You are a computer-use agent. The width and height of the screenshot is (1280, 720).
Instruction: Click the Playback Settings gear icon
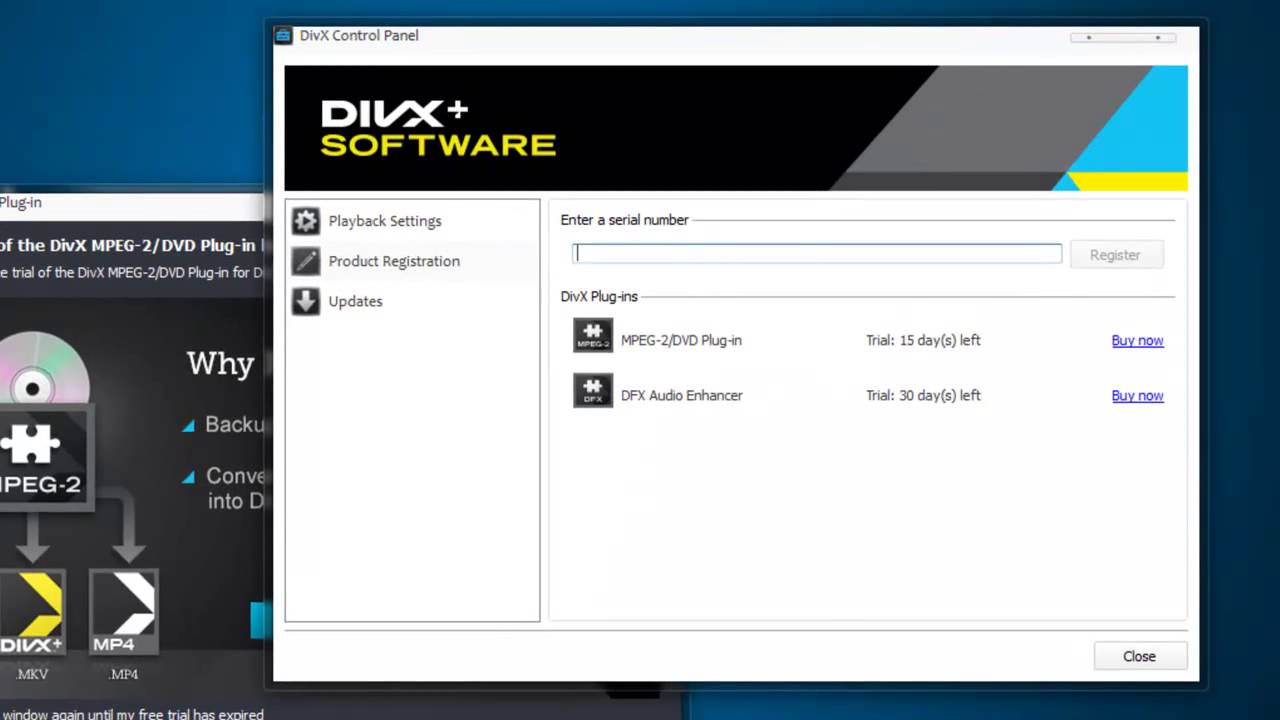(306, 221)
